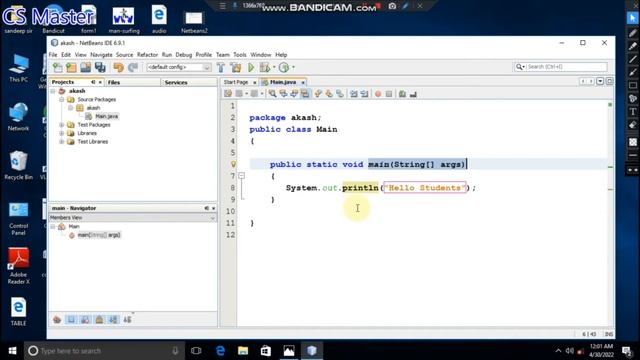Click the Last Edit icon in editor toolbar
Screen dimensions: 640x360
point(228,94)
